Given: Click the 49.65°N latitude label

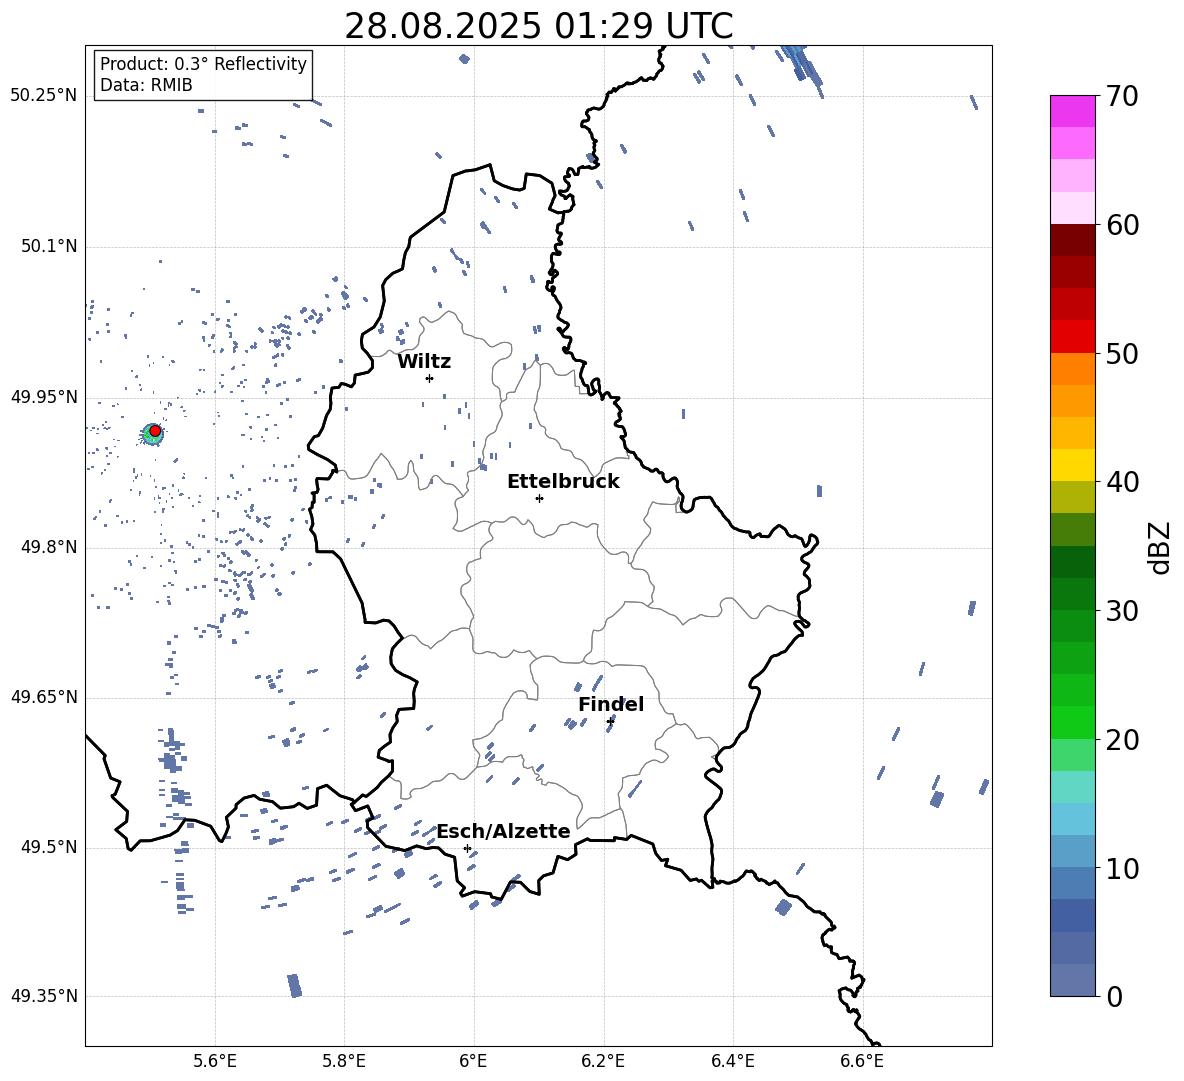Looking at the screenshot, I should [x=44, y=697].
